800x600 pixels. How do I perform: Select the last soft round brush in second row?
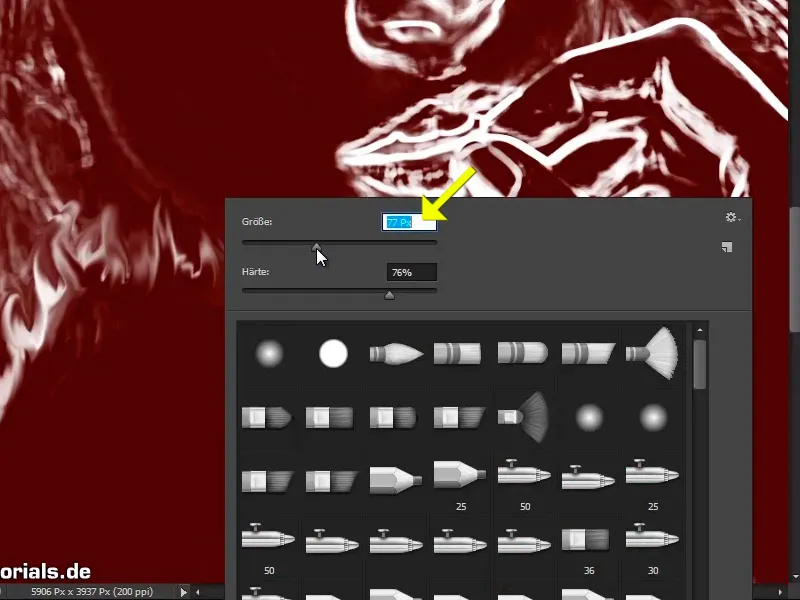click(653, 417)
